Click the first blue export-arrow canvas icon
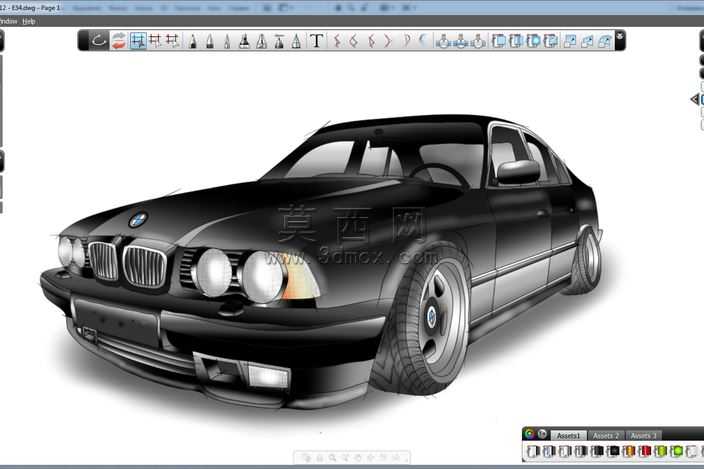704x469 pixels. (x=570, y=41)
